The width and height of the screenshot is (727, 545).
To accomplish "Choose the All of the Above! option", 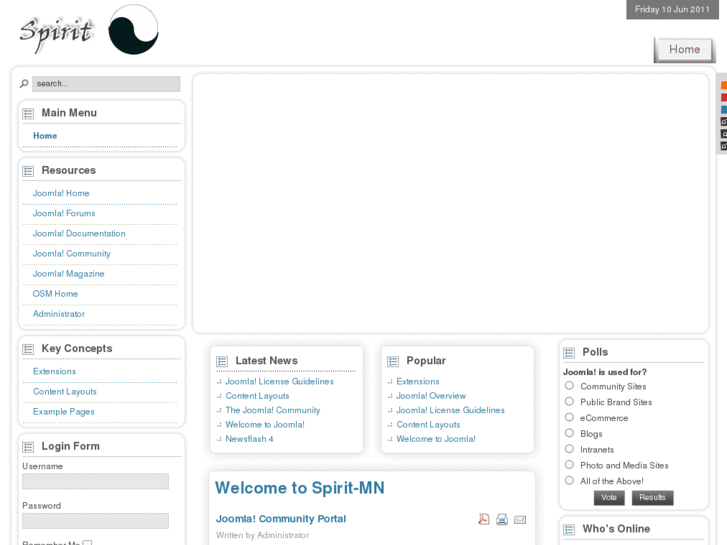I will [569, 481].
